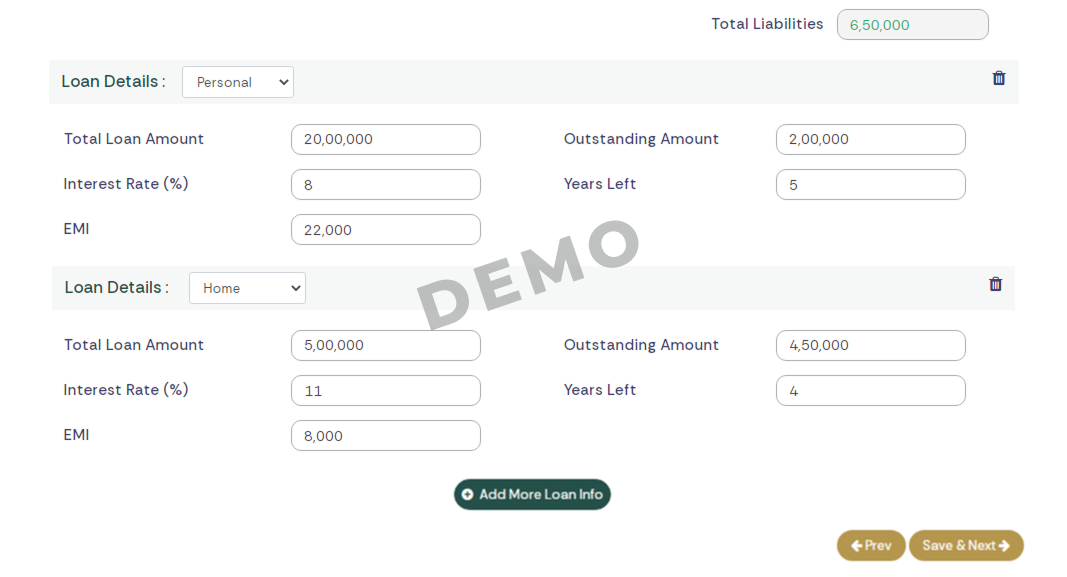This screenshot has width=1067, height=577.
Task: Click the Total Liabilities field showing 6,50,000
Action: point(912,25)
